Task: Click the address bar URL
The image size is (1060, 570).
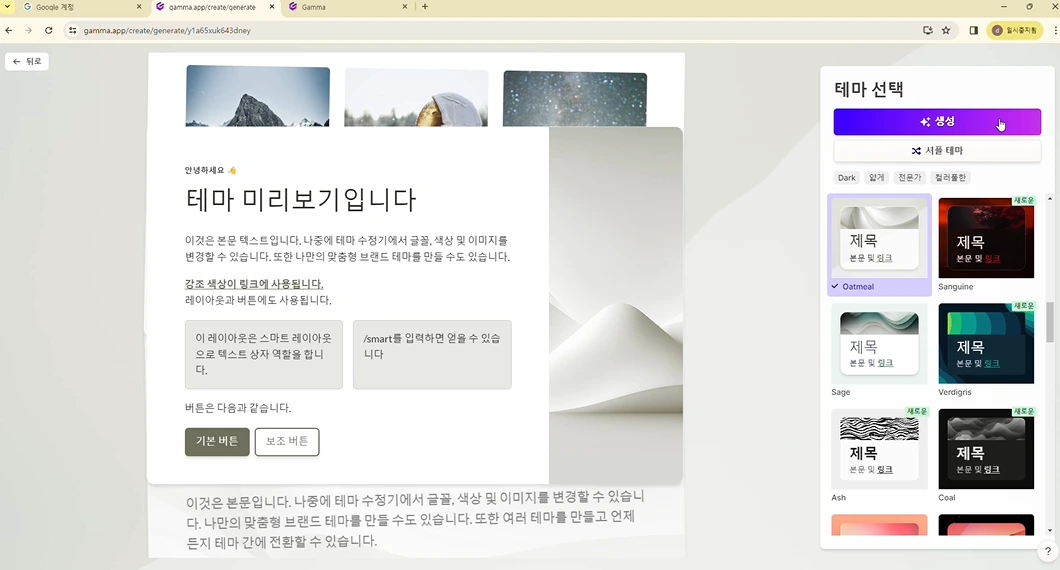Action: [x=167, y=30]
